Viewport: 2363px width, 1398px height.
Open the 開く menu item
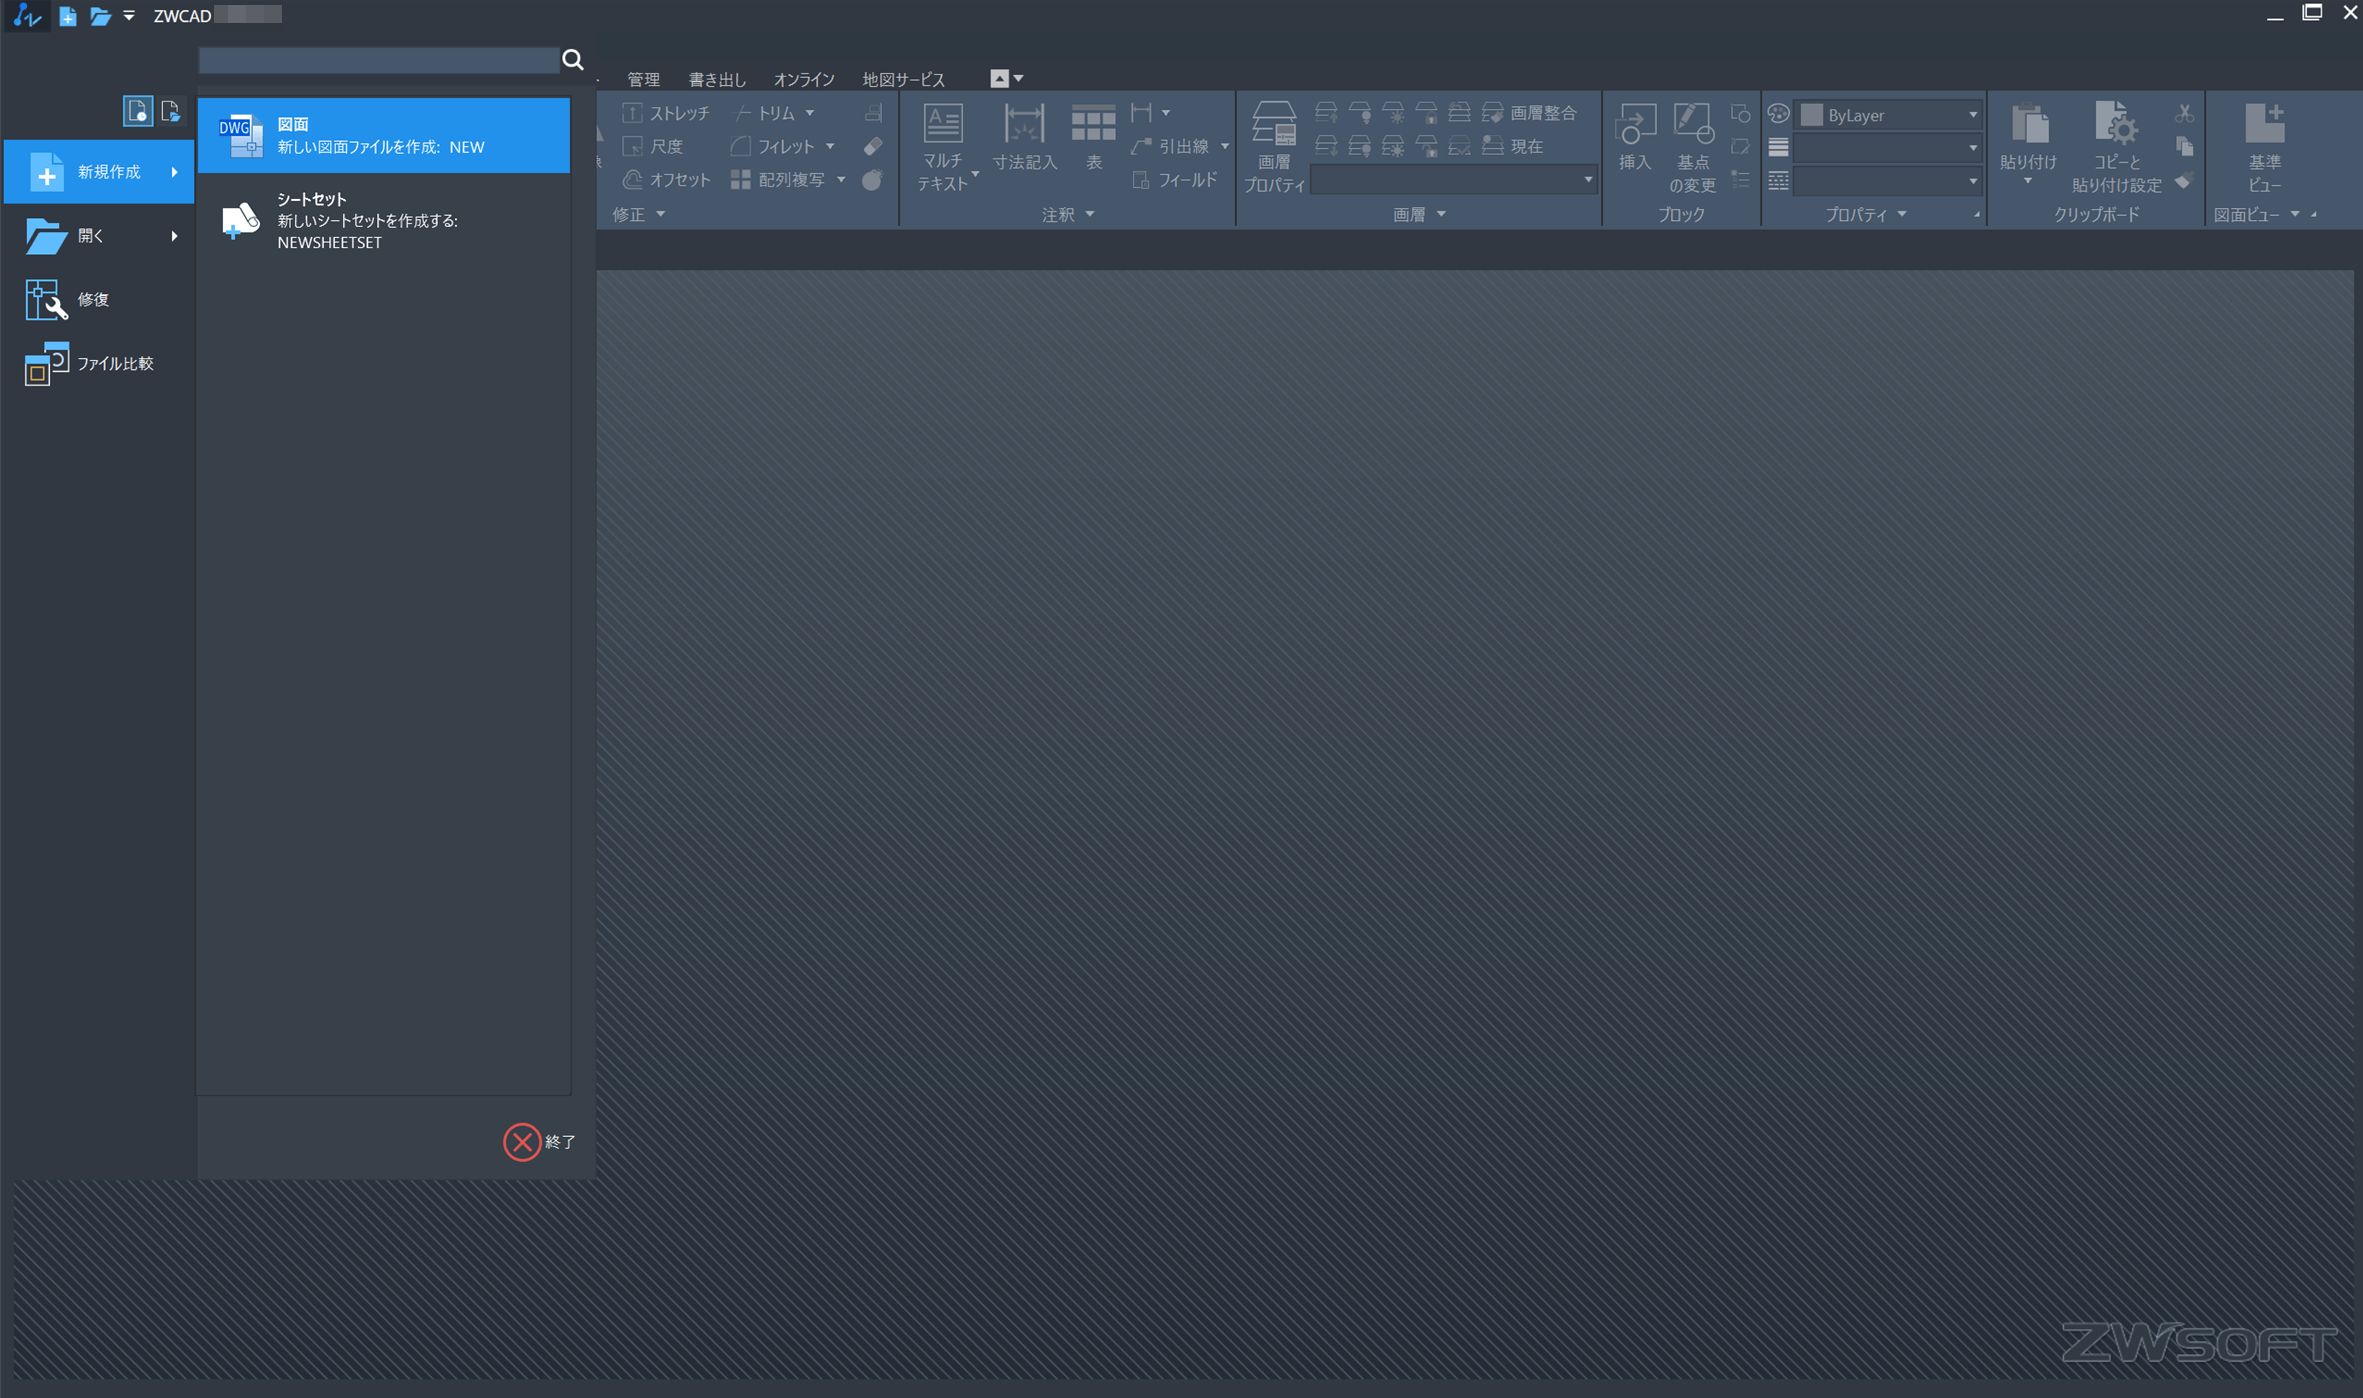pyautogui.click(x=99, y=236)
